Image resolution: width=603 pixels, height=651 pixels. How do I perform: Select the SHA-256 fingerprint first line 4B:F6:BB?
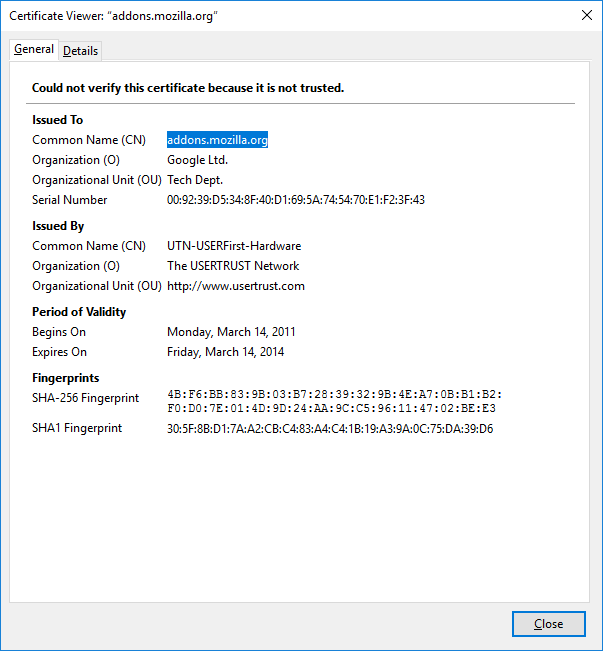[335, 394]
